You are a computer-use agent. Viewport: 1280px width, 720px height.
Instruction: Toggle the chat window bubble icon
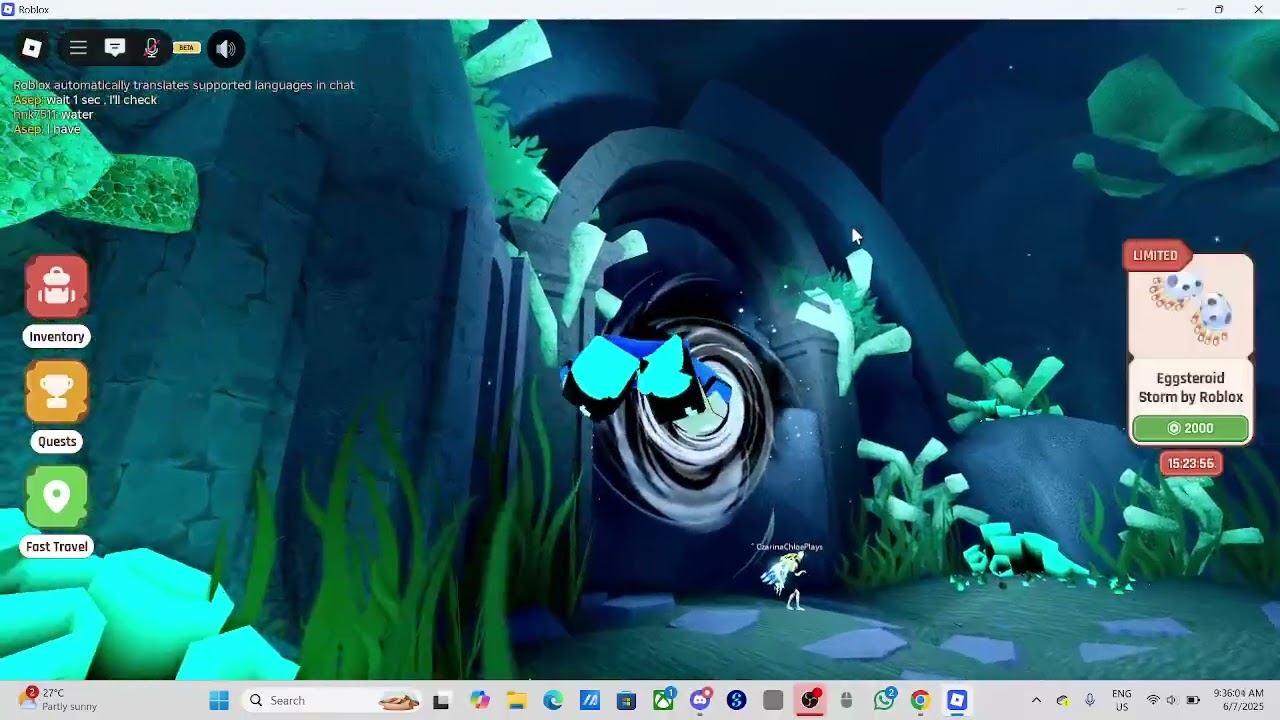[x=115, y=48]
